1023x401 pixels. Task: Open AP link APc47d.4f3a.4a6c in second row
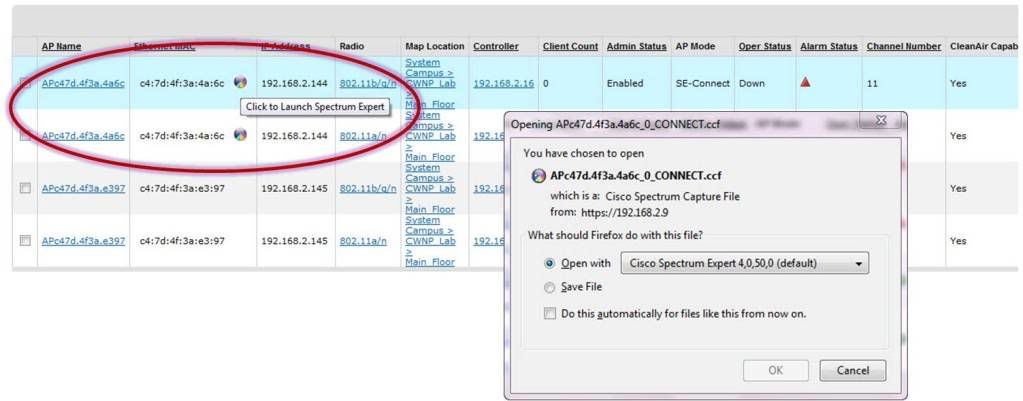(83, 136)
